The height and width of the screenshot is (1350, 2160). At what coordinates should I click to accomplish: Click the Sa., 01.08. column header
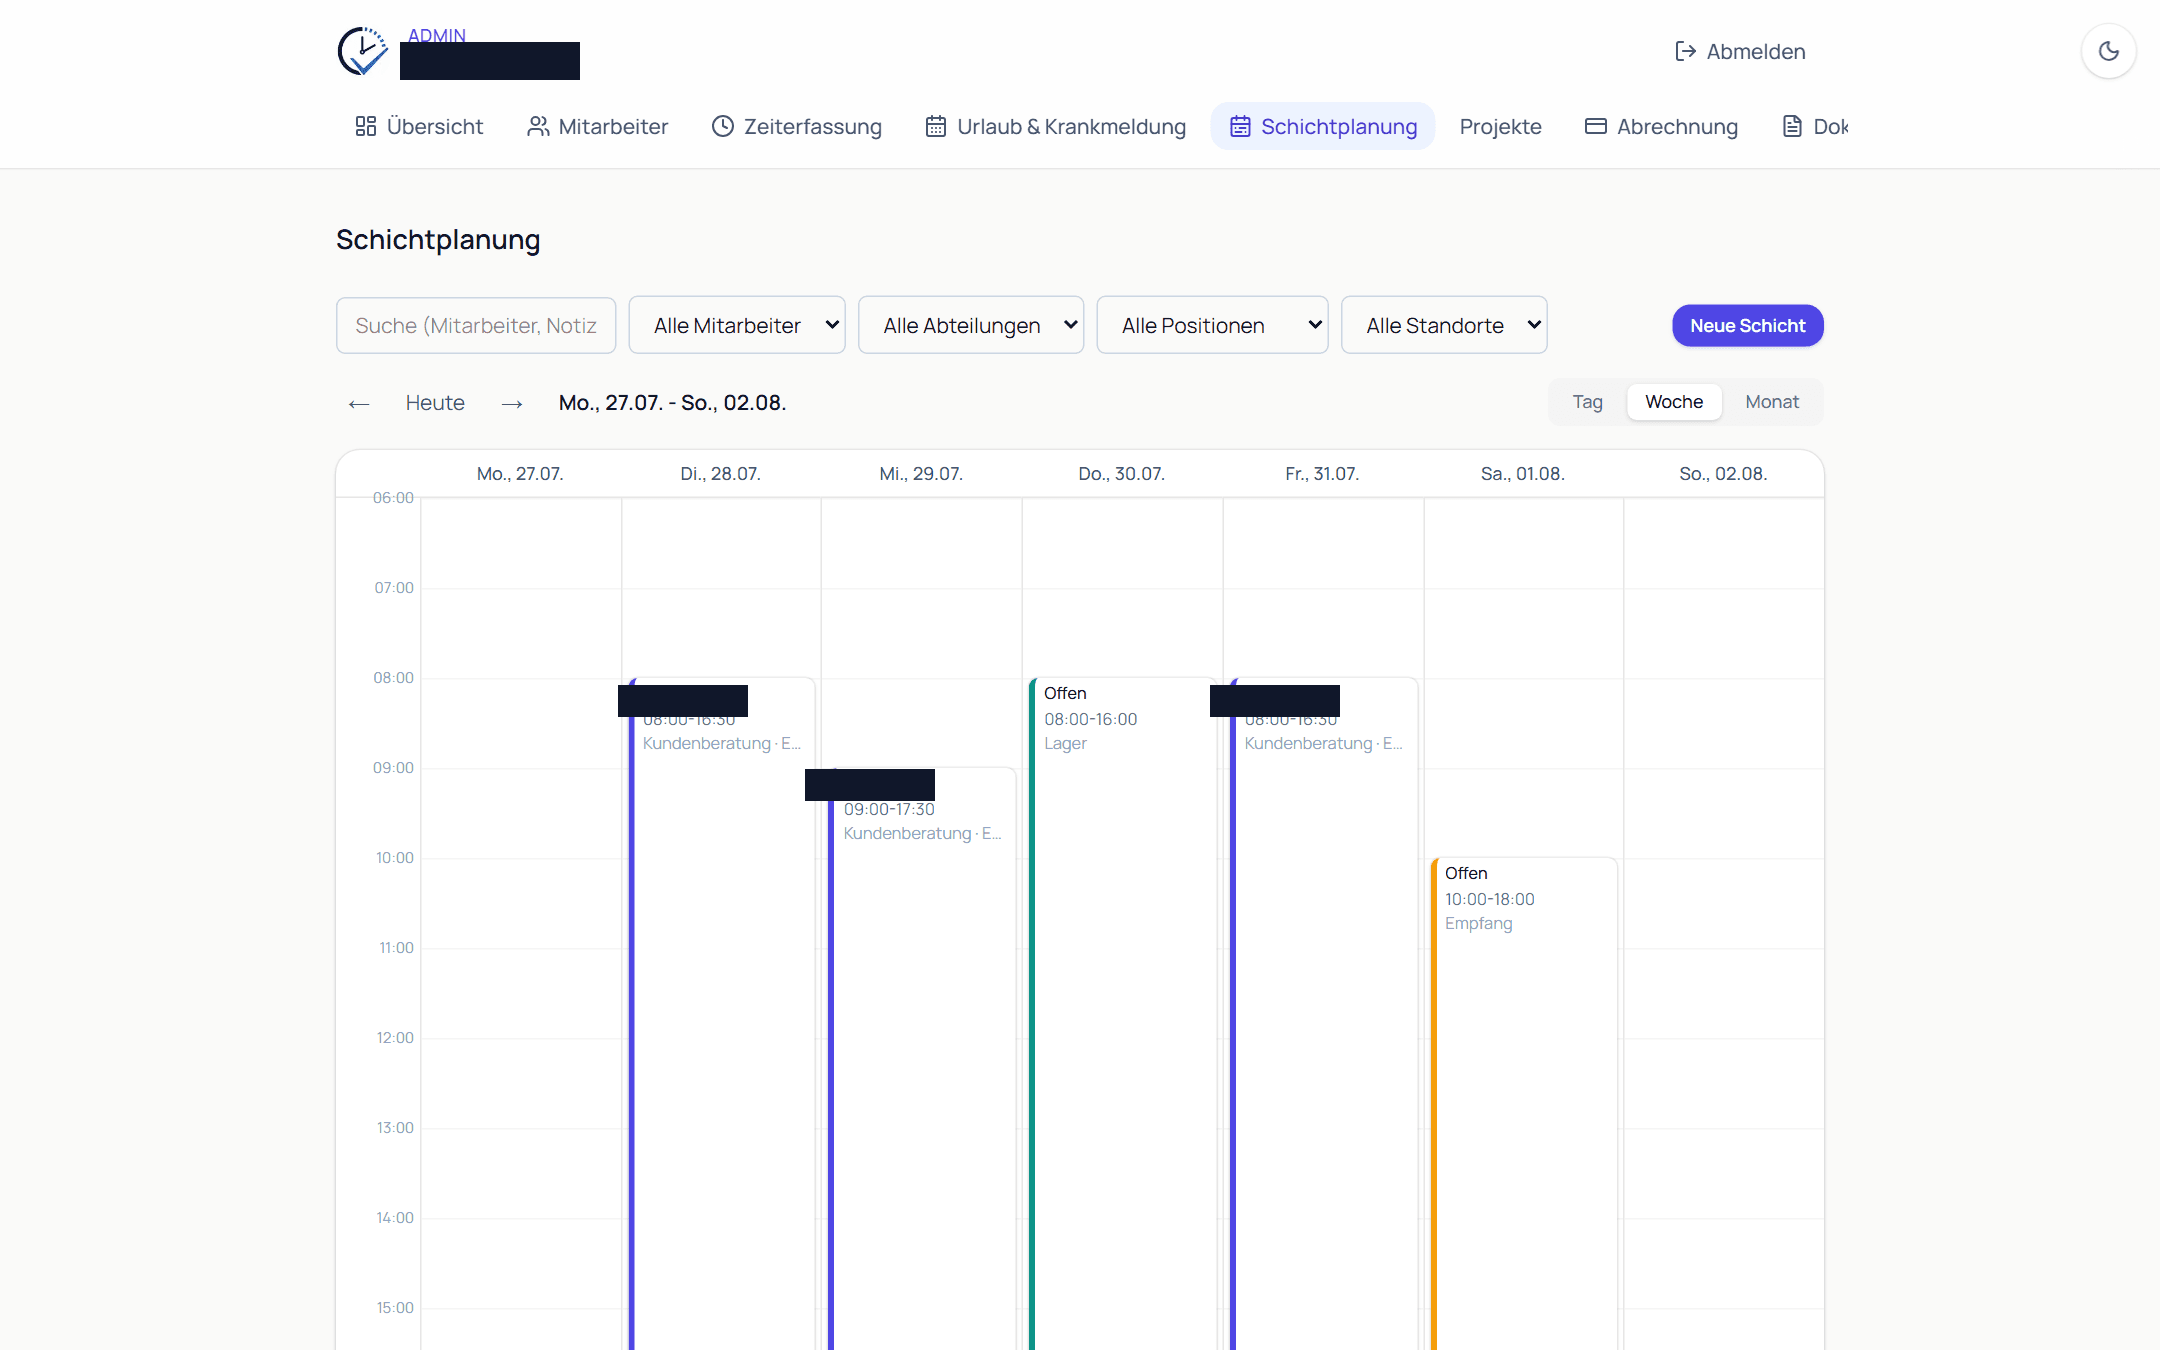(1522, 474)
